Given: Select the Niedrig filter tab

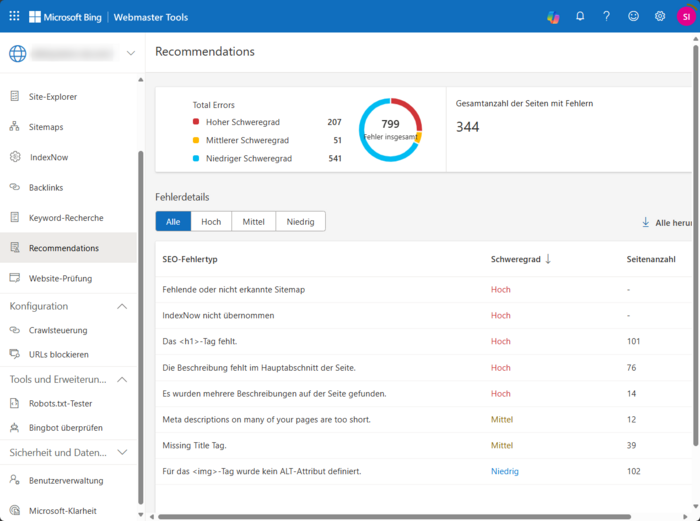Looking at the screenshot, I should click(300, 221).
